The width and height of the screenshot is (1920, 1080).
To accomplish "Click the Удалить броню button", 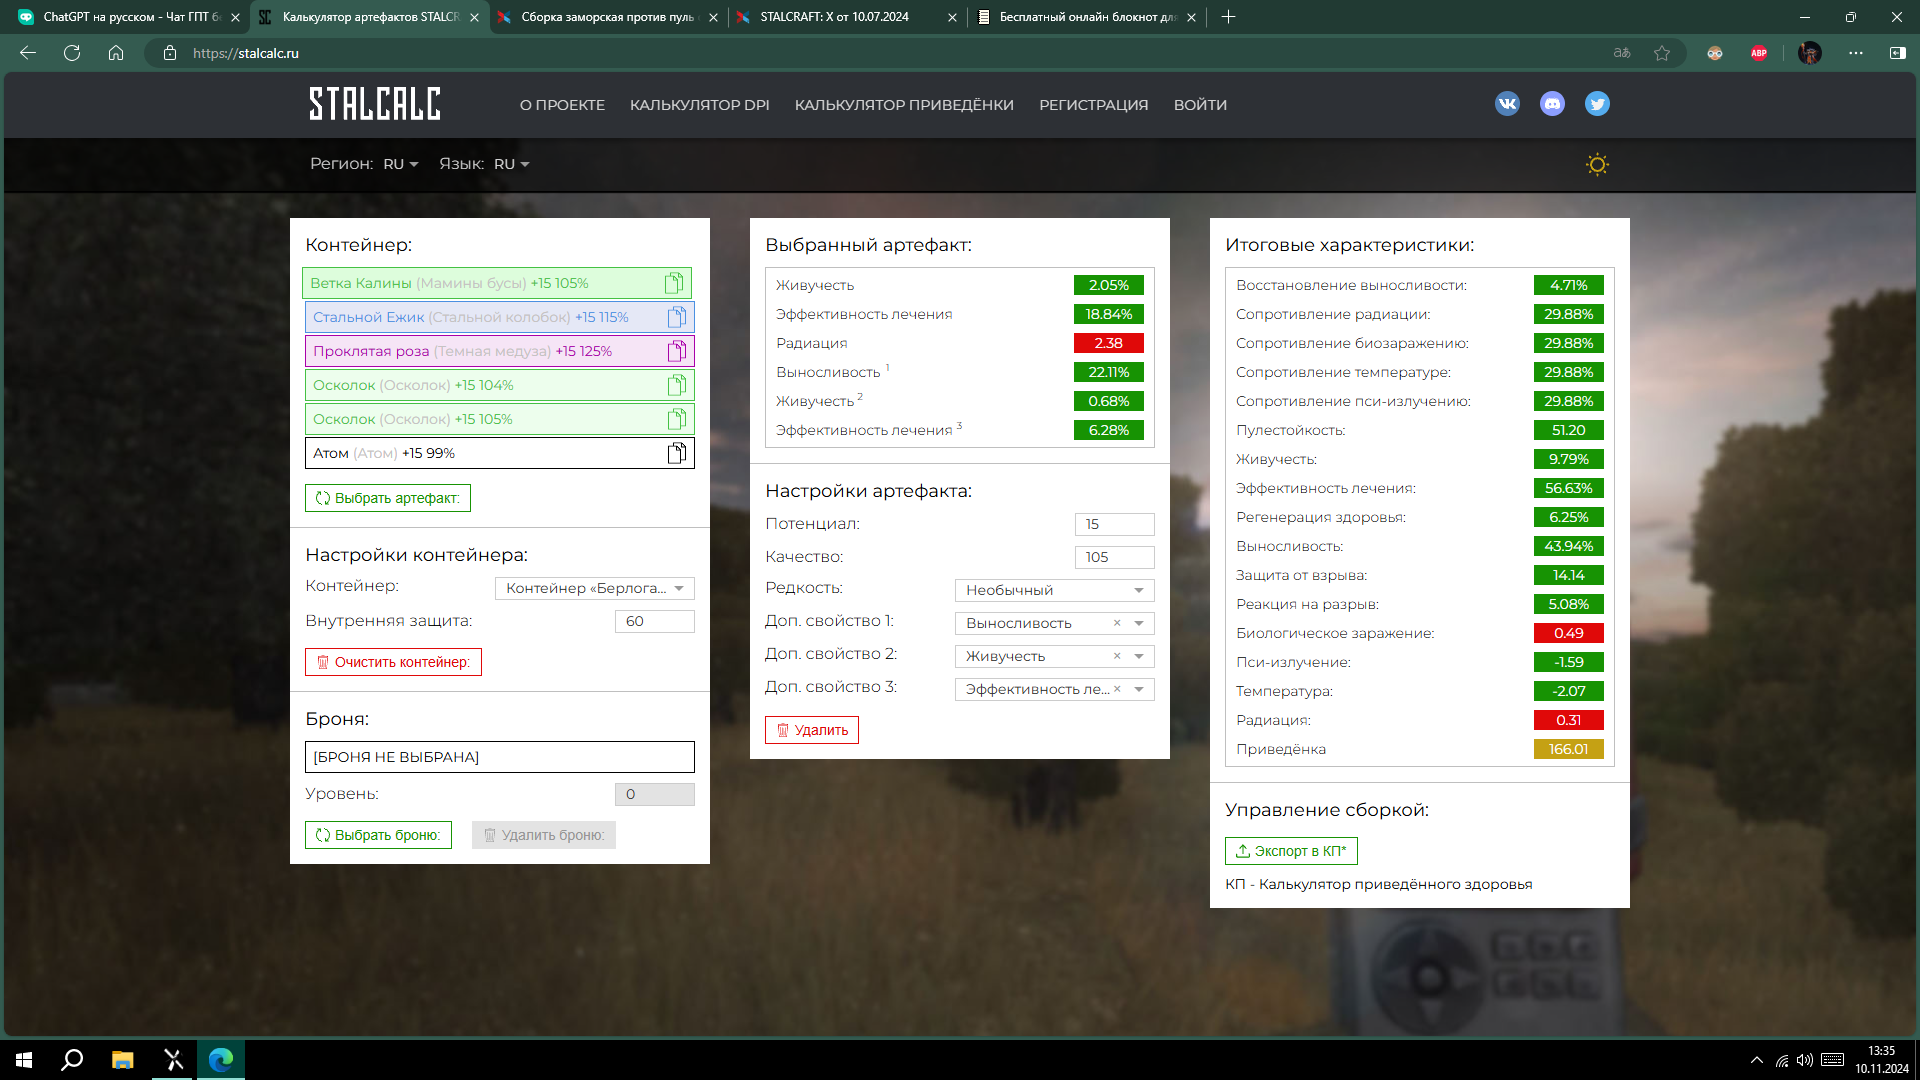I will pyautogui.click(x=544, y=835).
